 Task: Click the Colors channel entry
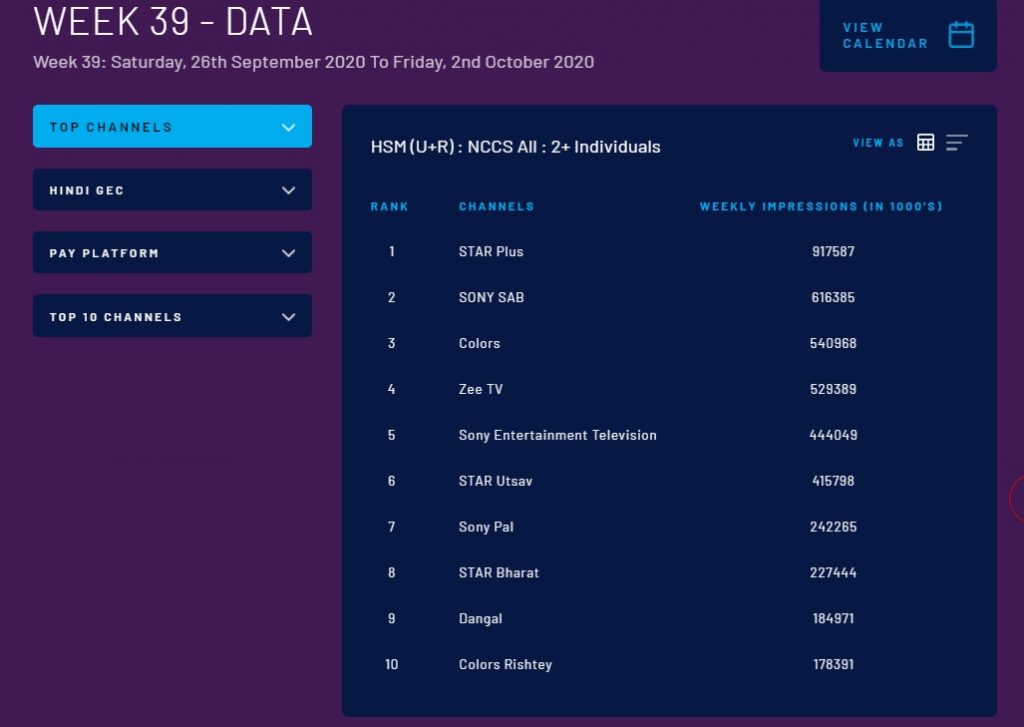point(479,344)
